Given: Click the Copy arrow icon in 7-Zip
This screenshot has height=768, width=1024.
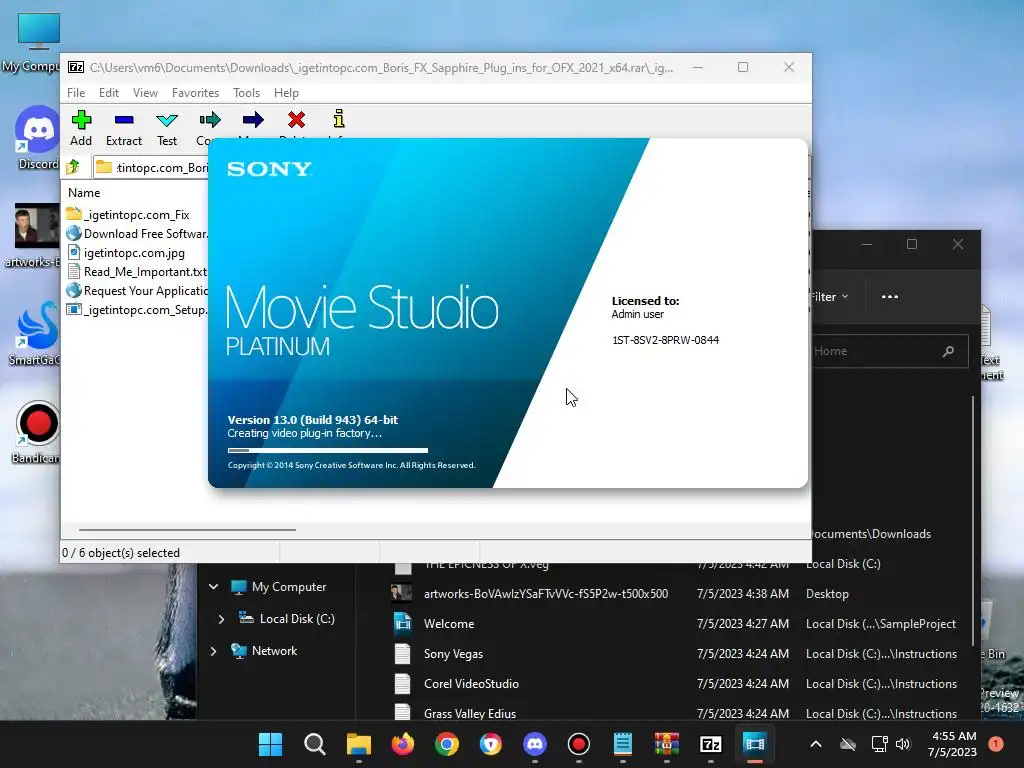Looking at the screenshot, I should click(210, 121).
